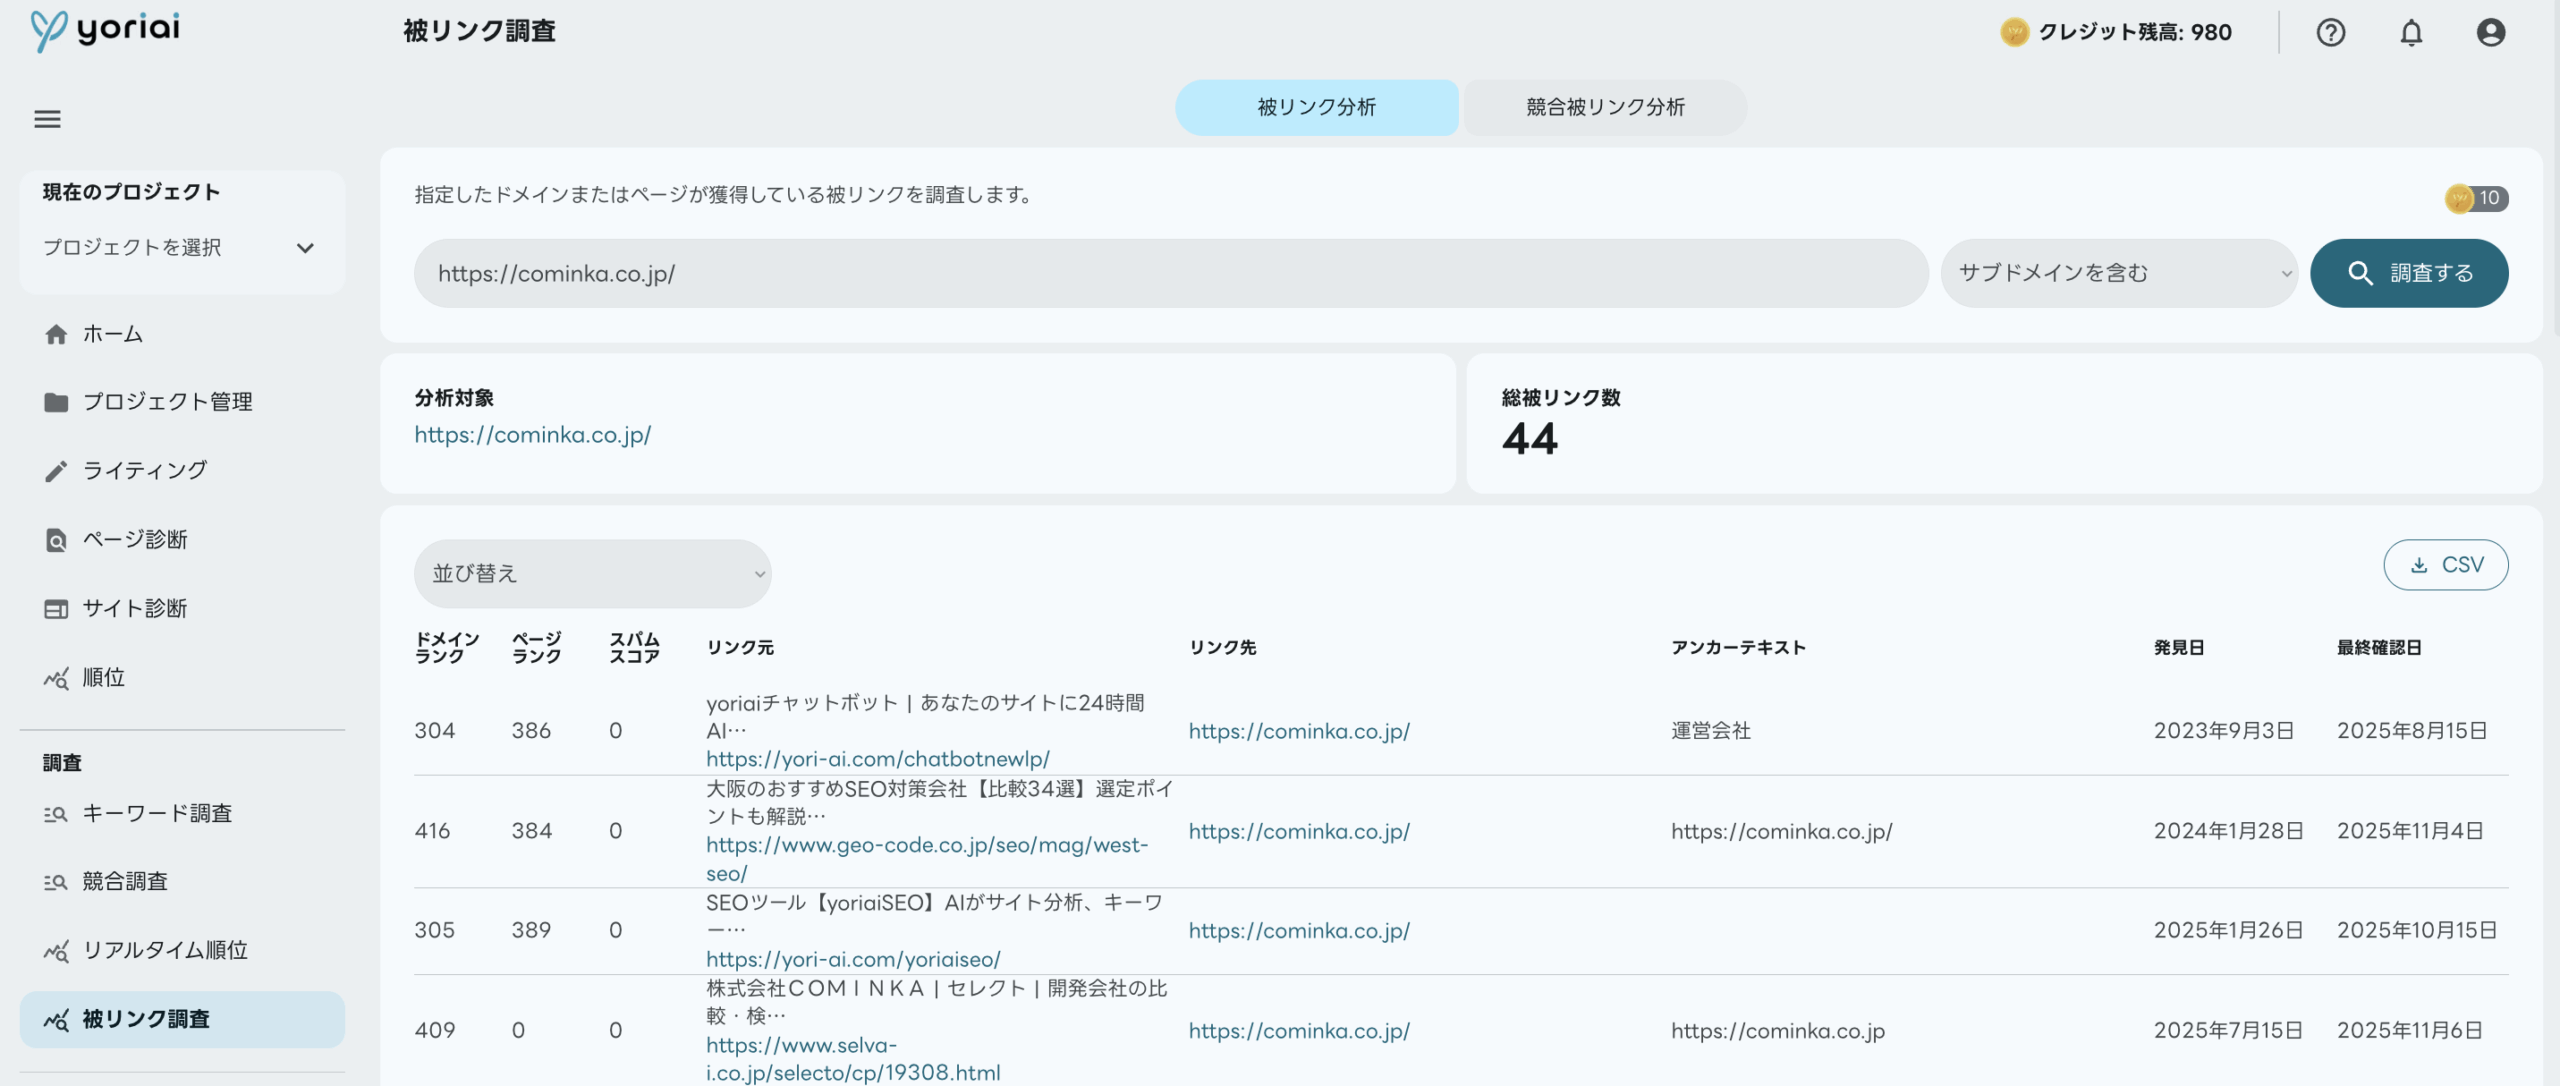Go to リアルタイム順位 in sidebar
Screen dimensions: 2560x1086
(165, 950)
